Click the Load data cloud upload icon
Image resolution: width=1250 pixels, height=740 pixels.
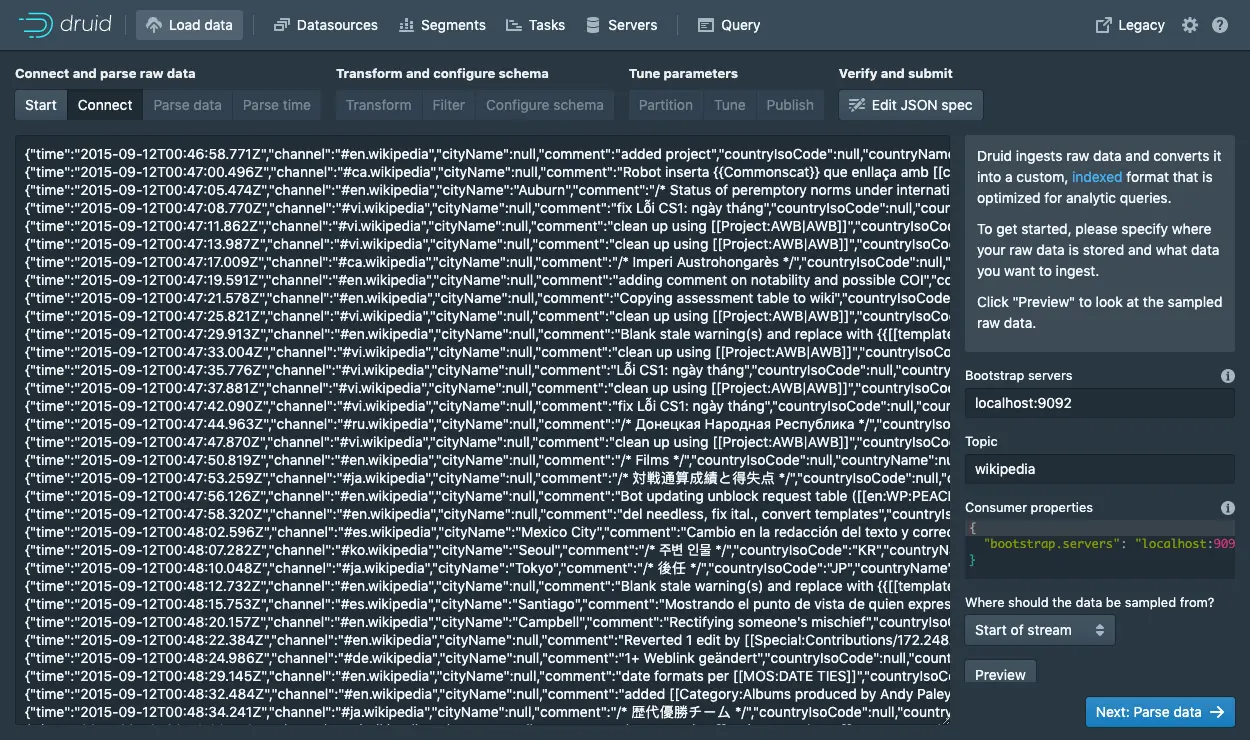pyautogui.click(x=154, y=25)
